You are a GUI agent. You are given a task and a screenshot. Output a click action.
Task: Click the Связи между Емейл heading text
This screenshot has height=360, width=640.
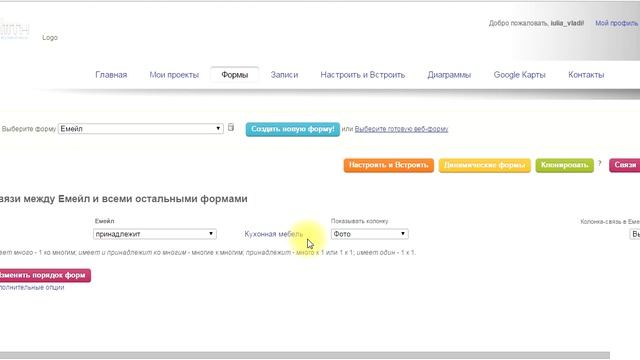124,199
